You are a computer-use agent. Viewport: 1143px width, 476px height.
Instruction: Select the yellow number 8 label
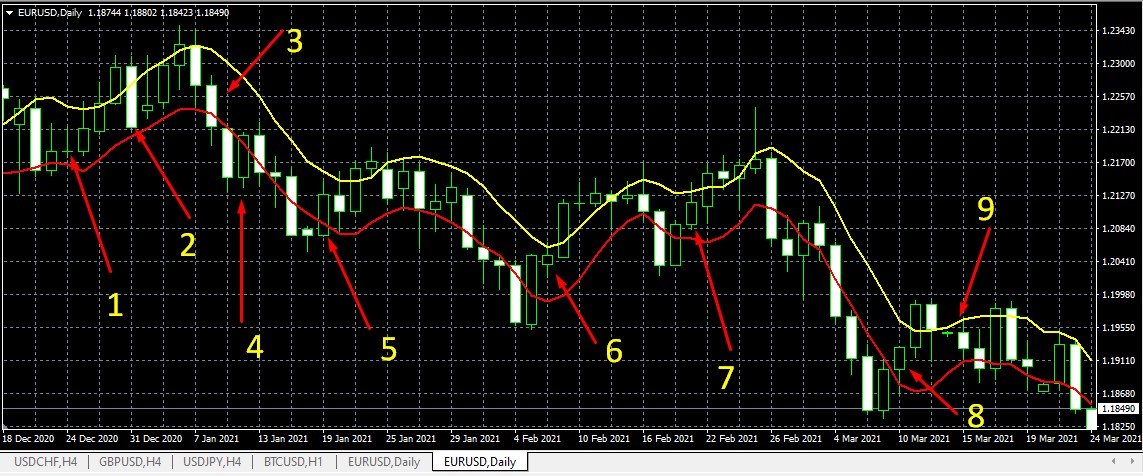[975, 415]
